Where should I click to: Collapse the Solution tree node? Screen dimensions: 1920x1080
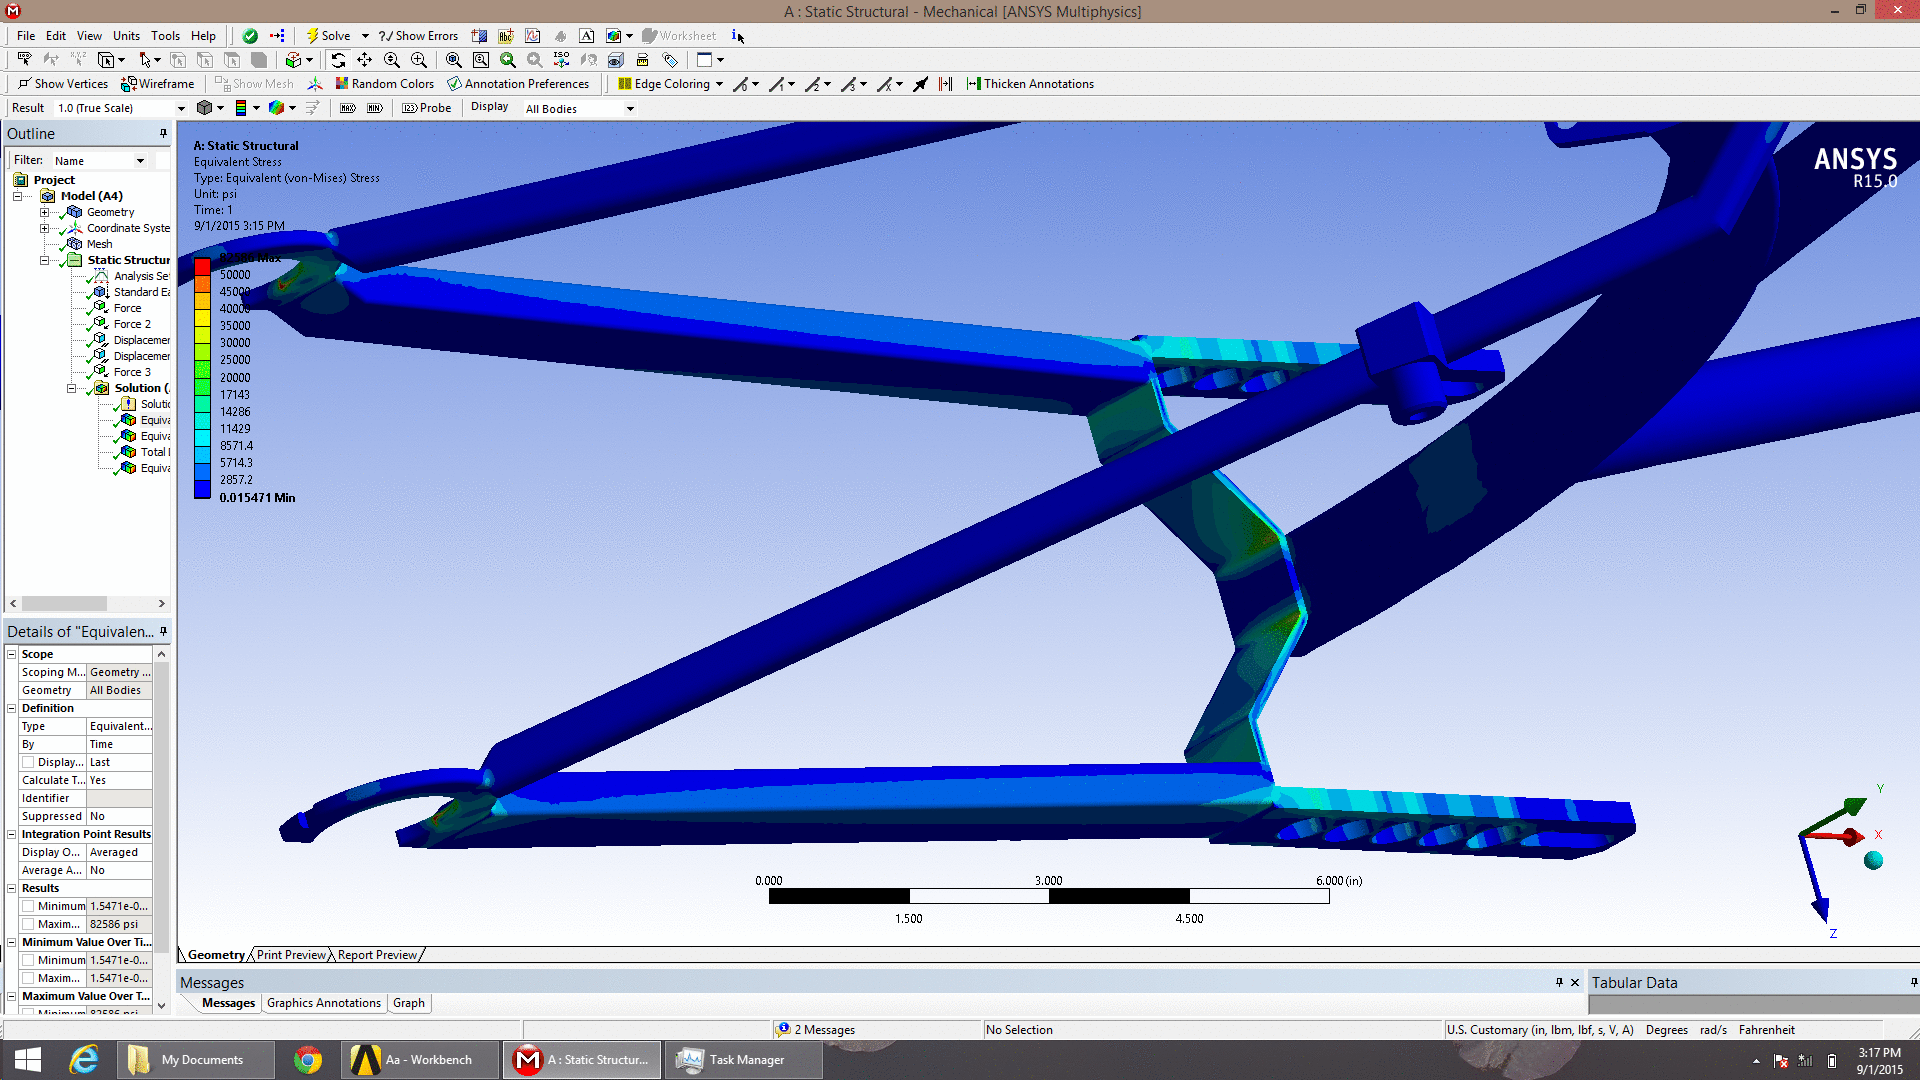(x=71, y=388)
